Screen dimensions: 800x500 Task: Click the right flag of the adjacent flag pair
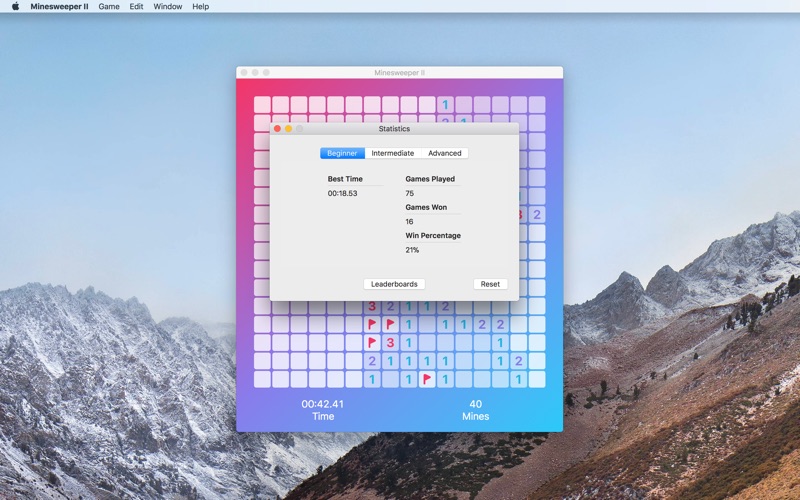(390, 324)
